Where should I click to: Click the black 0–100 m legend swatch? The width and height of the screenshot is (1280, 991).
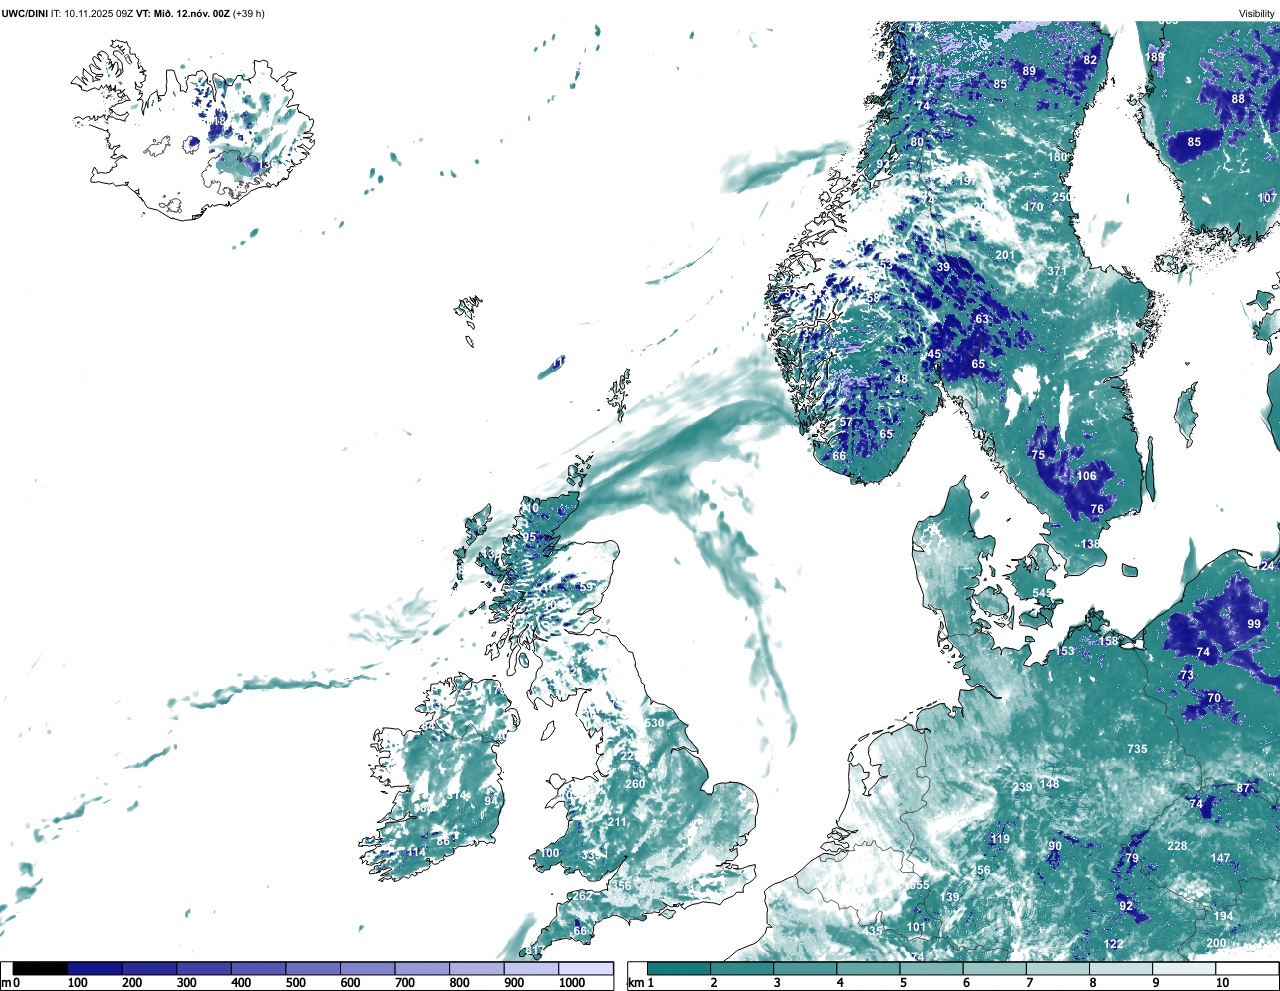click(x=41, y=968)
